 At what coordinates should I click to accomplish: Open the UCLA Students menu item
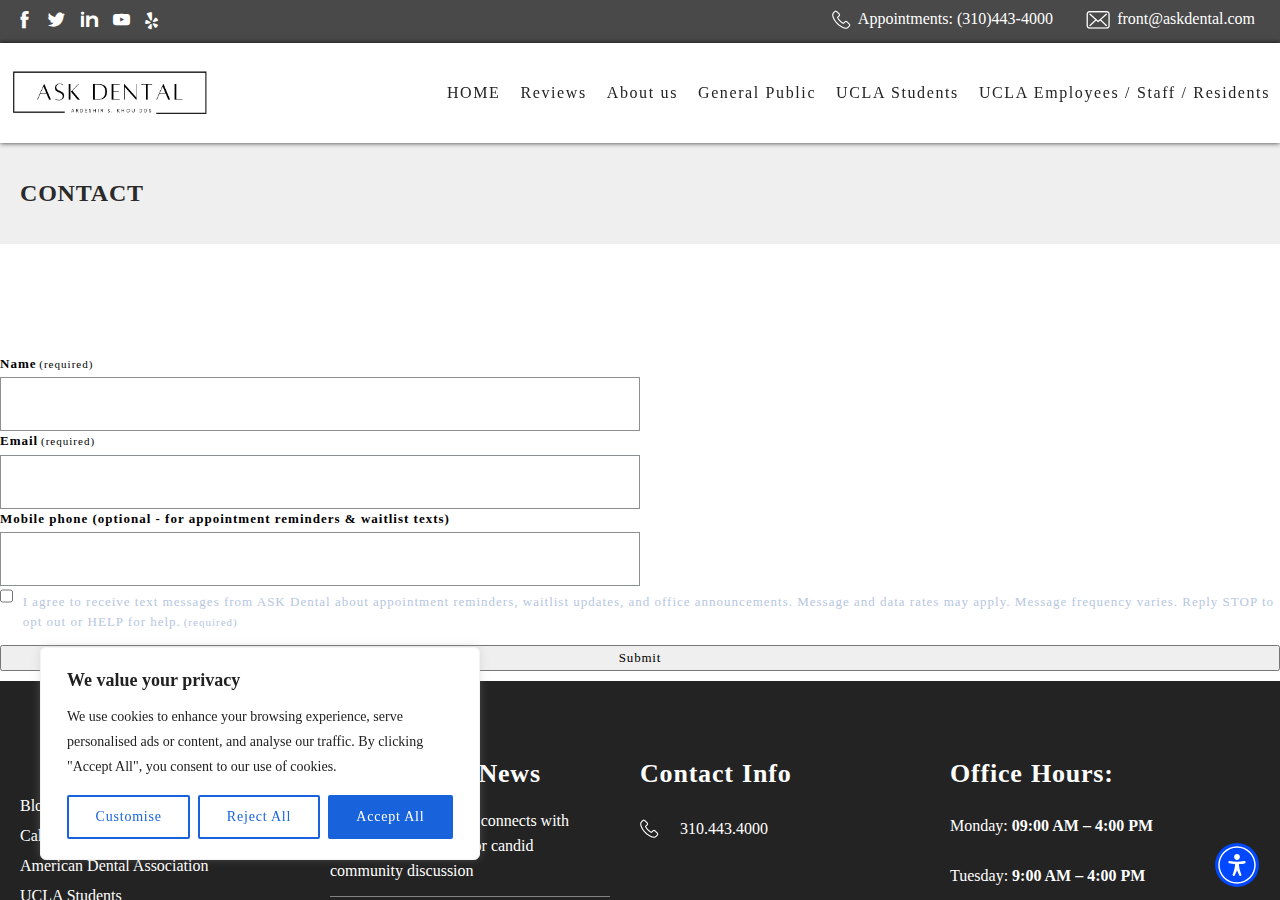click(897, 93)
